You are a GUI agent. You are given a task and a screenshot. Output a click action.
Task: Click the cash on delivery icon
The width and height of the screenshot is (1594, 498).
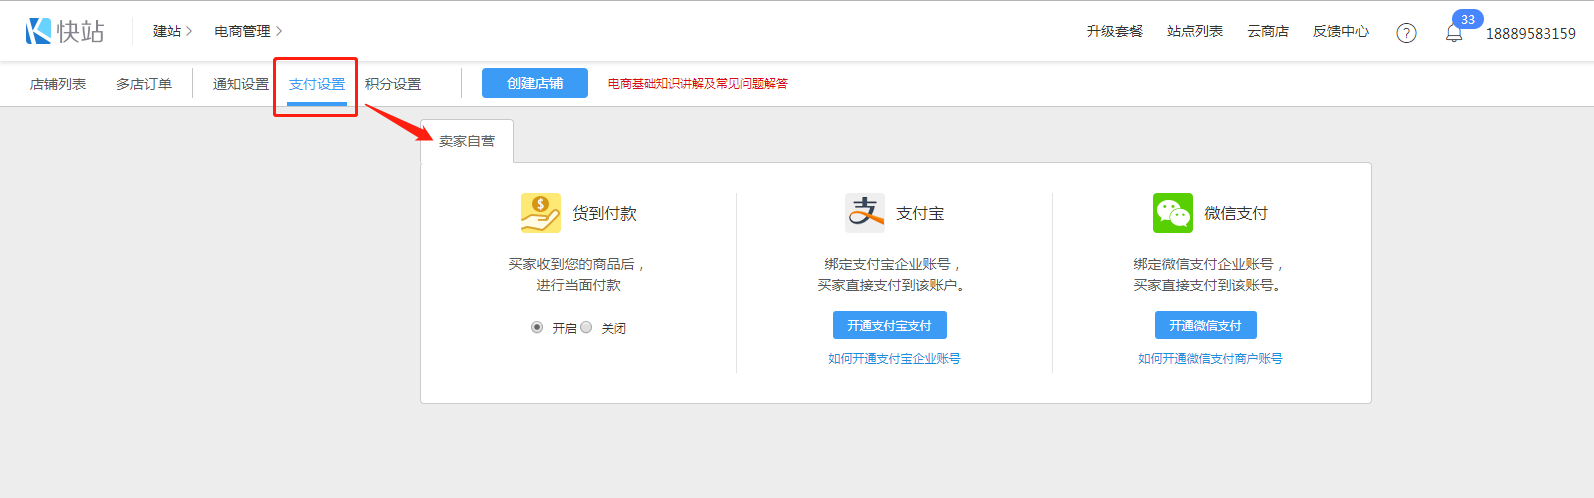[540, 213]
